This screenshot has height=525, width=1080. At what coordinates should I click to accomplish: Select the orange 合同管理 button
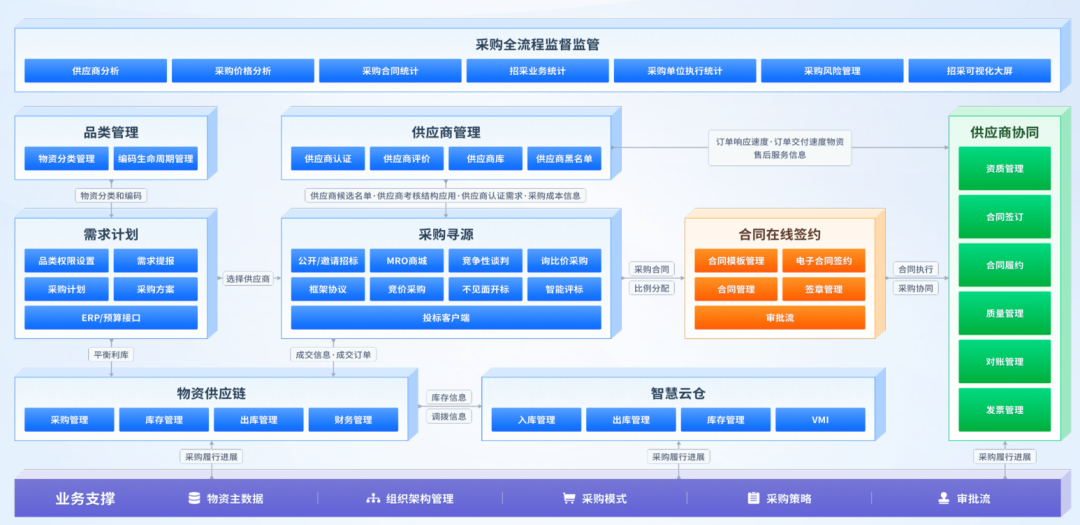[736, 289]
